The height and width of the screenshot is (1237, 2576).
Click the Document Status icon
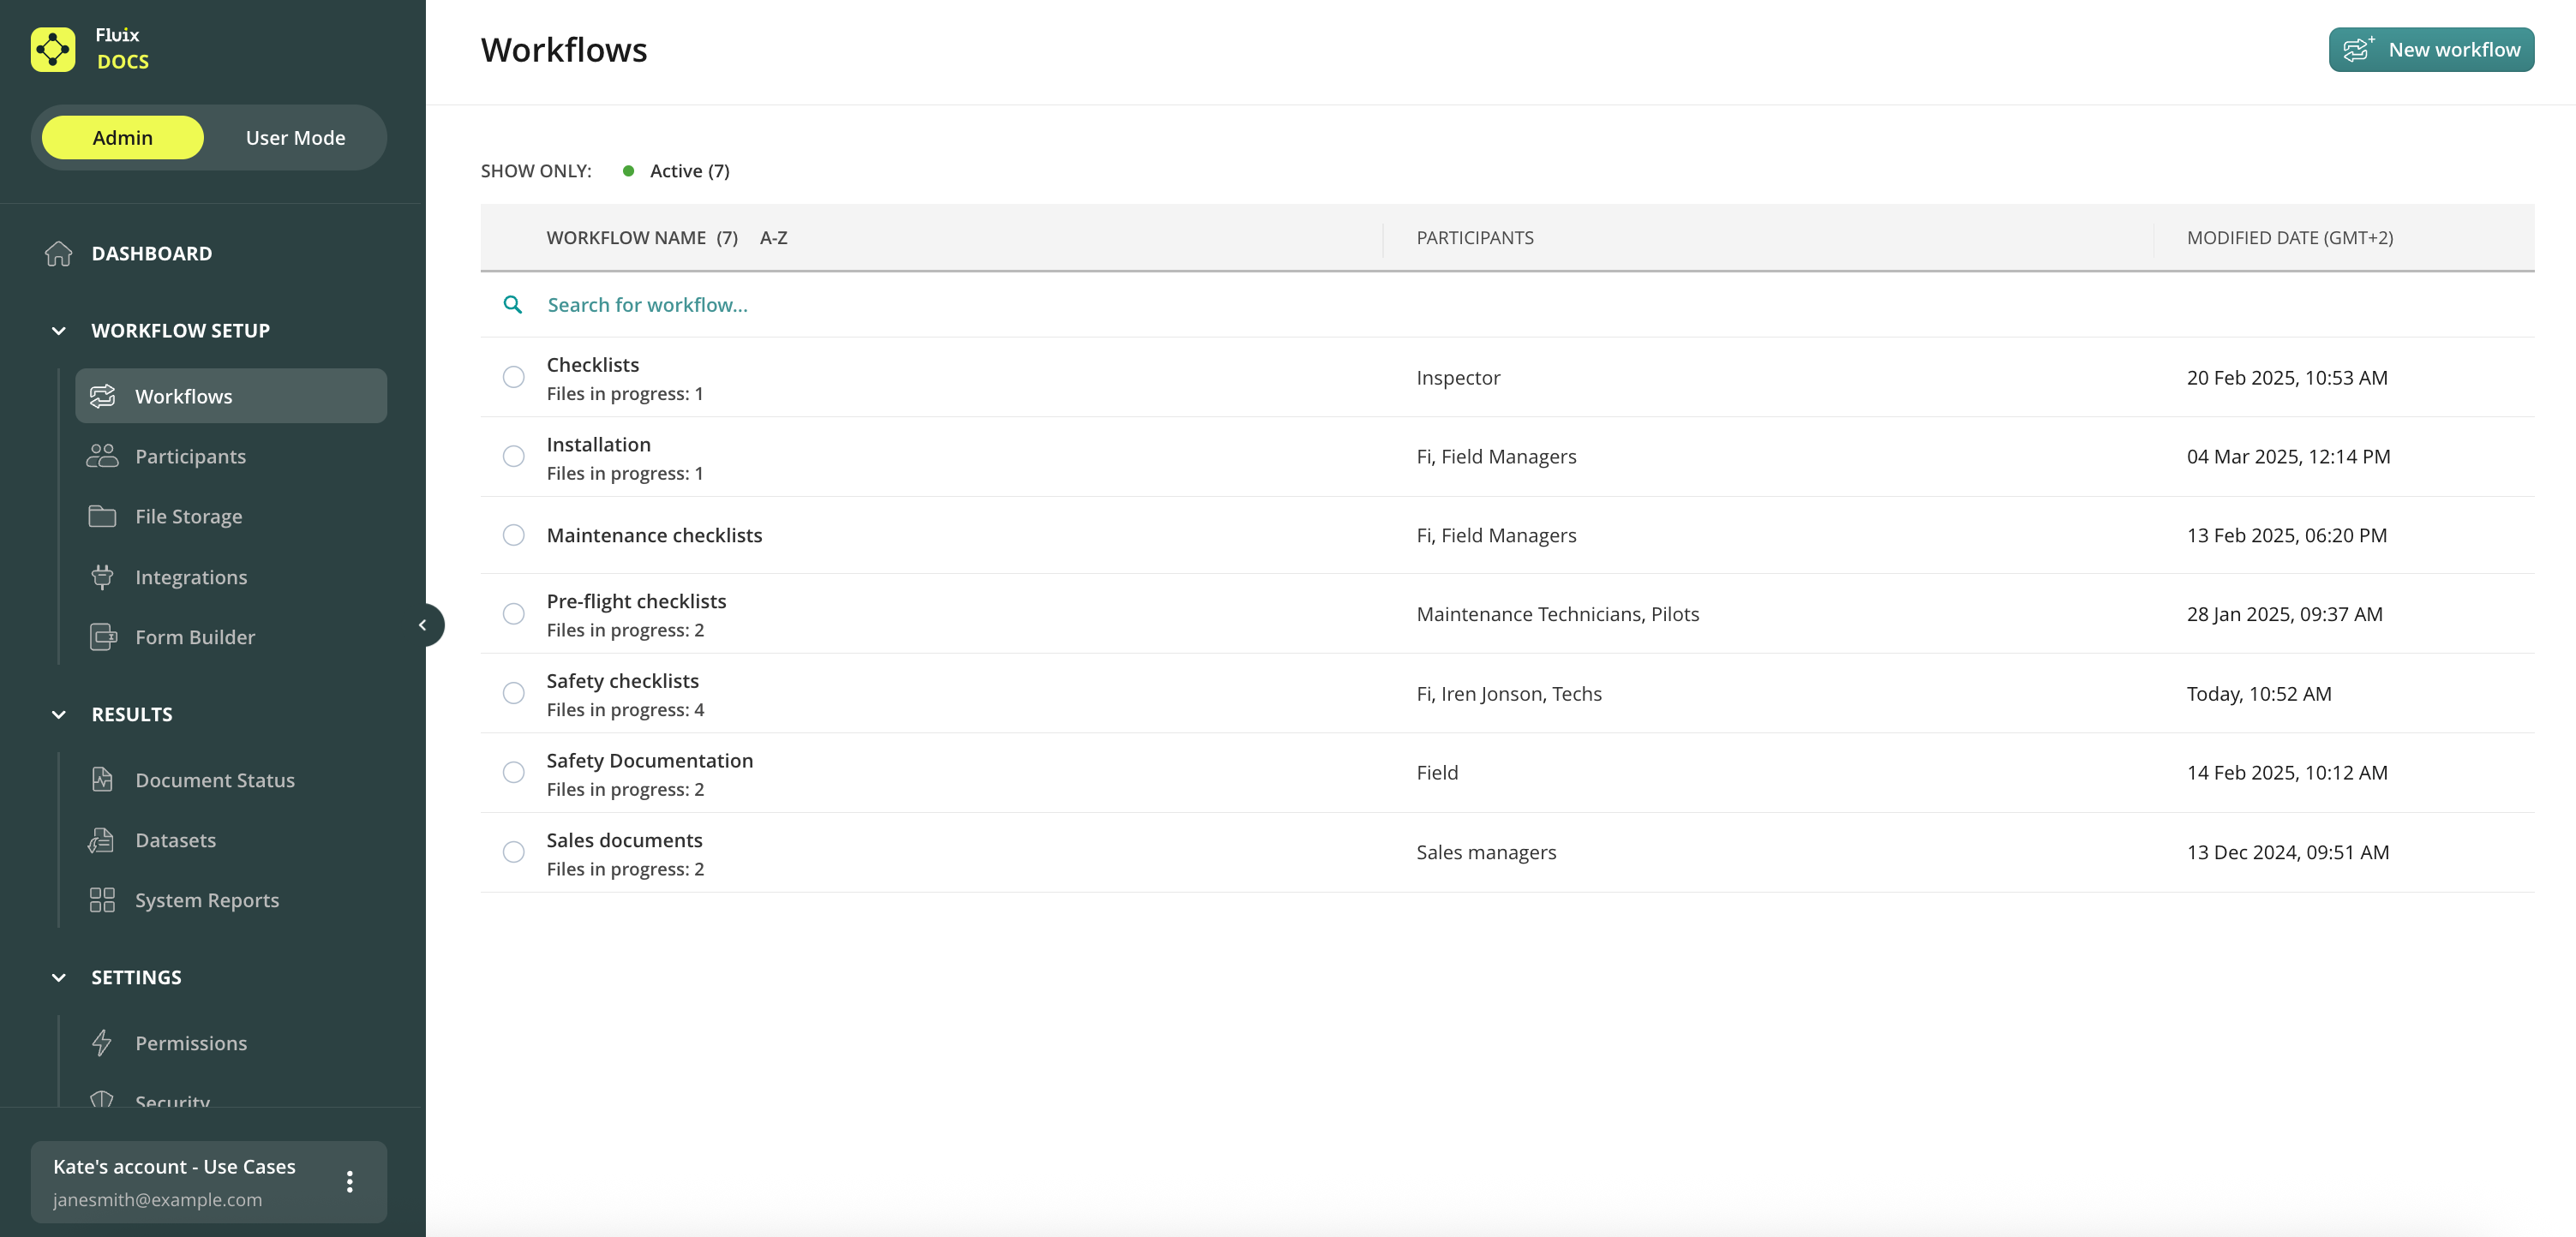pos(102,780)
